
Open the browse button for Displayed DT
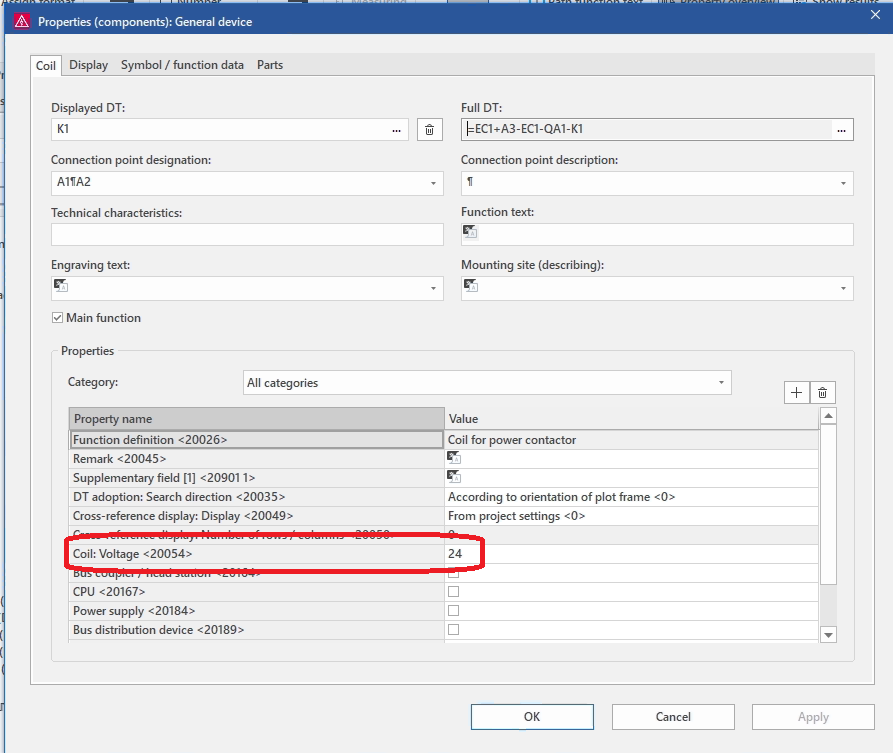click(x=396, y=130)
